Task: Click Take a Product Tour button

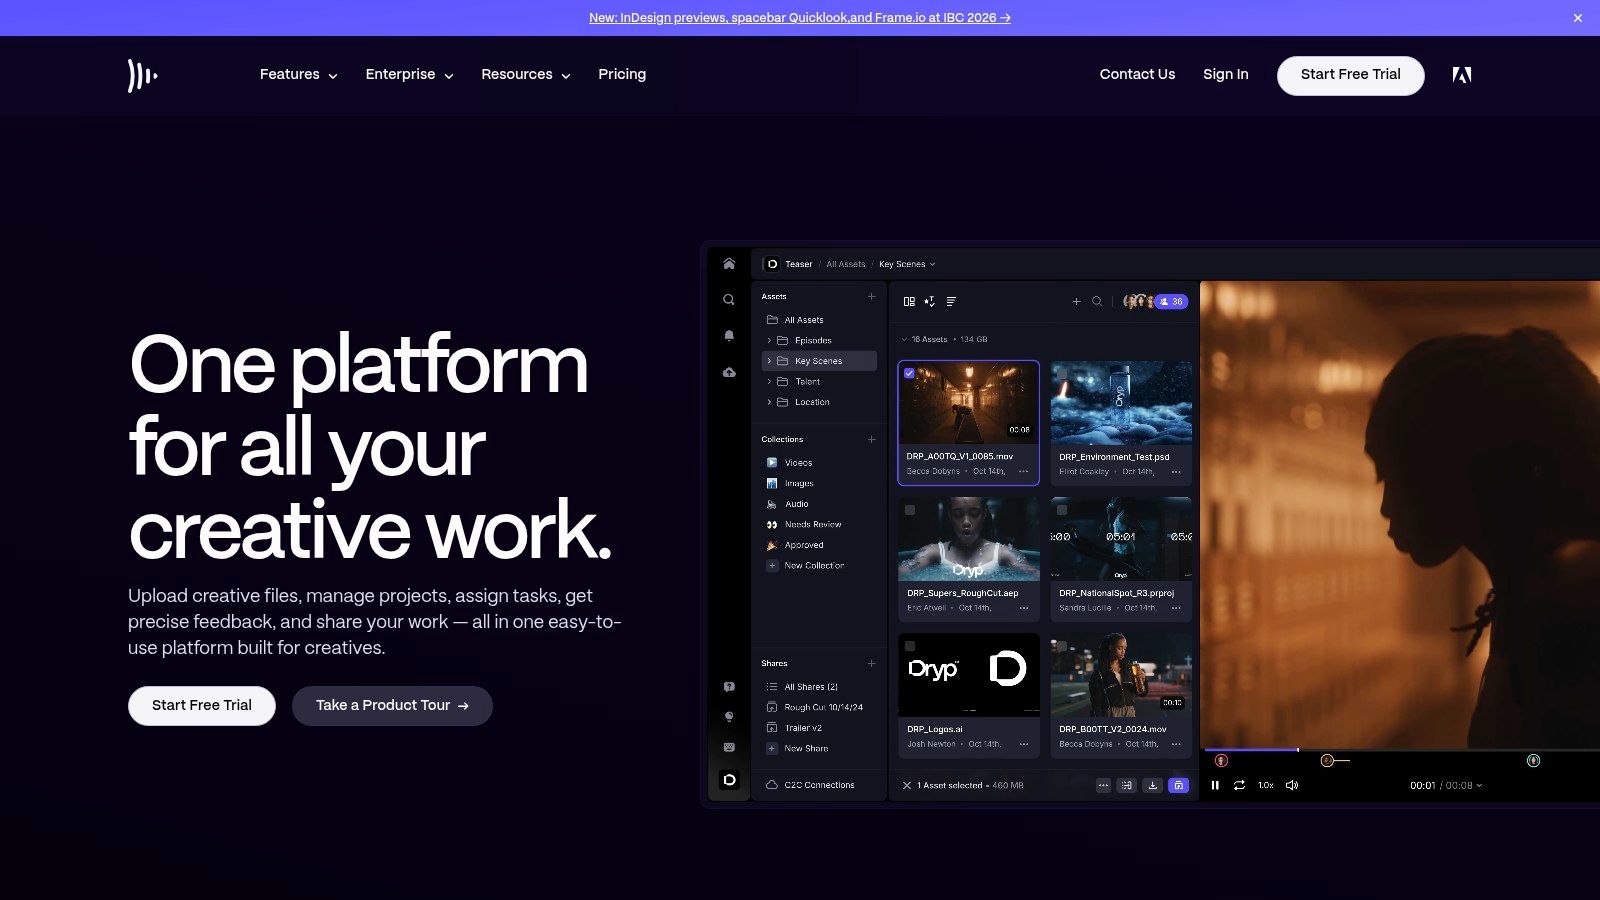Action: (x=392, y=705)
